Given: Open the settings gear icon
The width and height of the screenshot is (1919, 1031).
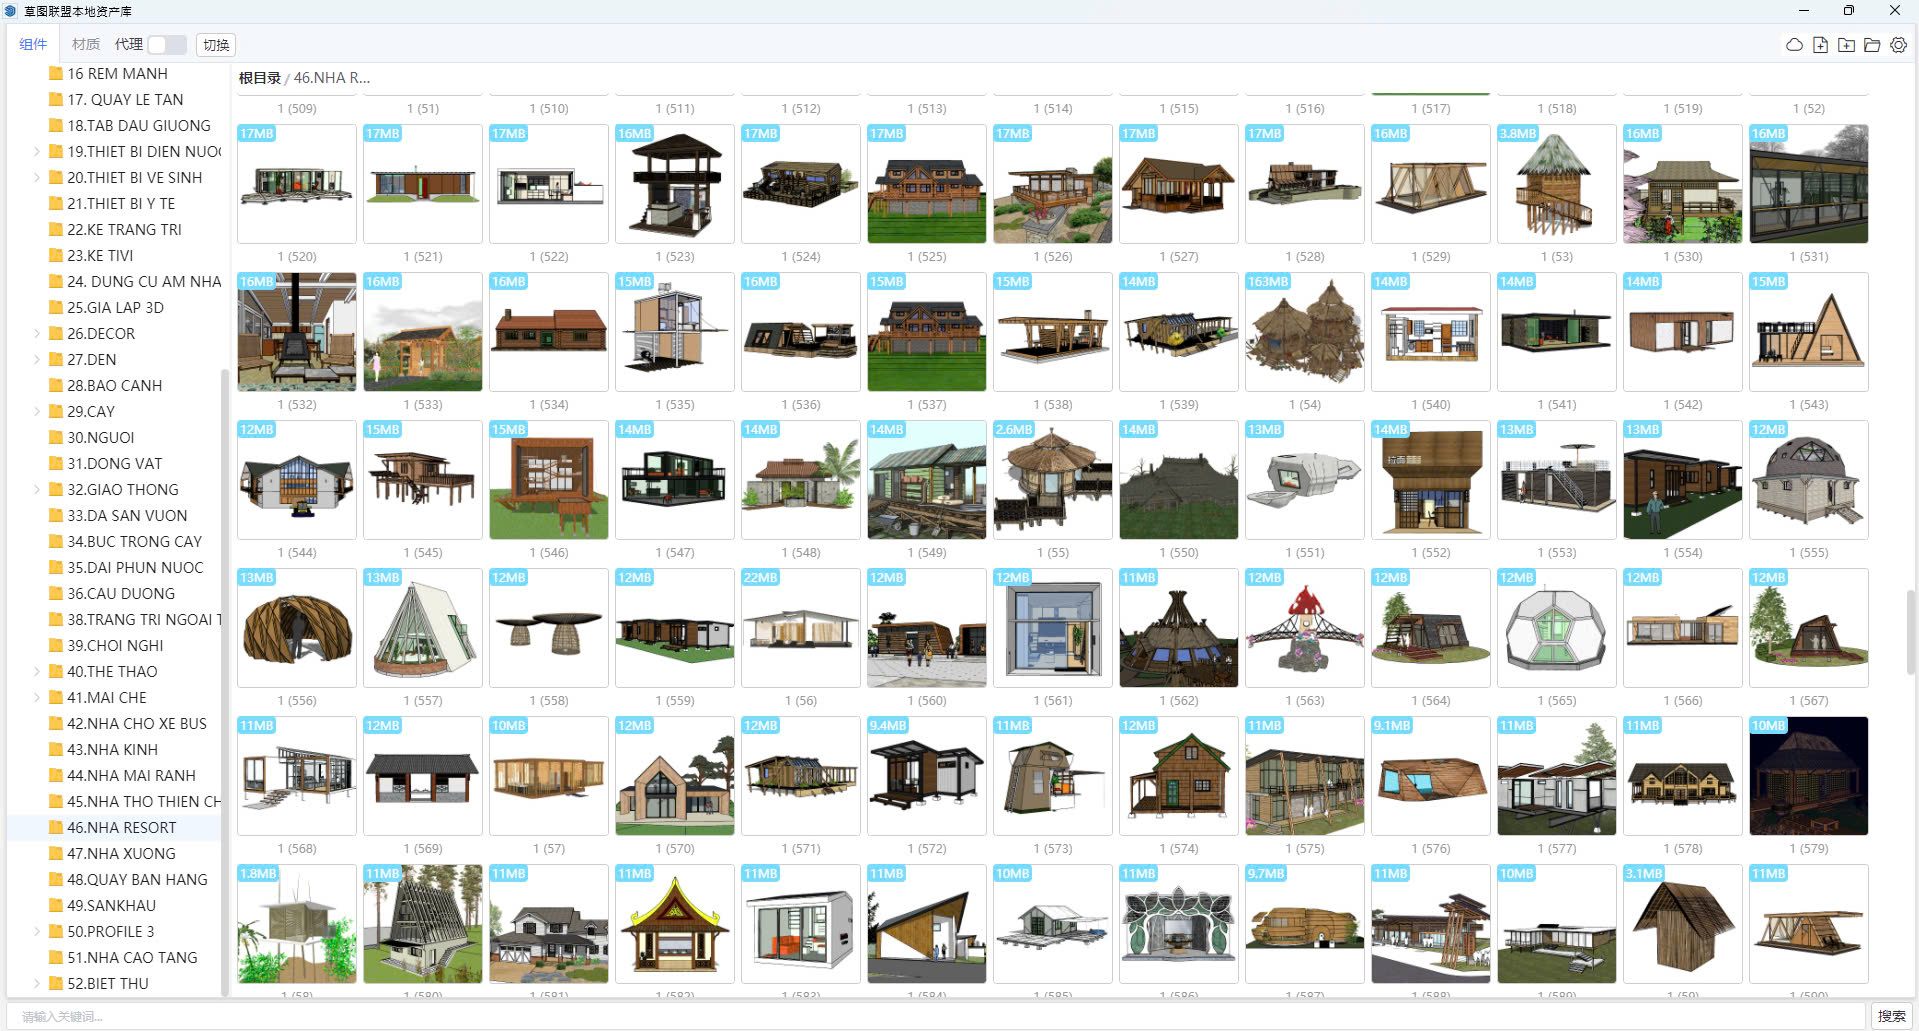Looking at the screenshot, I should coord(1898,45).
